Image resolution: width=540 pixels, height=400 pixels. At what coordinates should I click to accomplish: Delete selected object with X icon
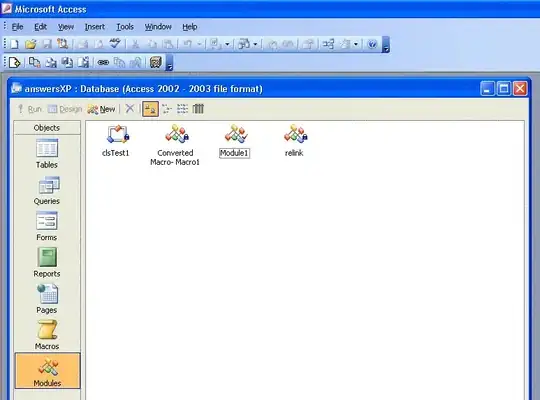click(129, 109)
